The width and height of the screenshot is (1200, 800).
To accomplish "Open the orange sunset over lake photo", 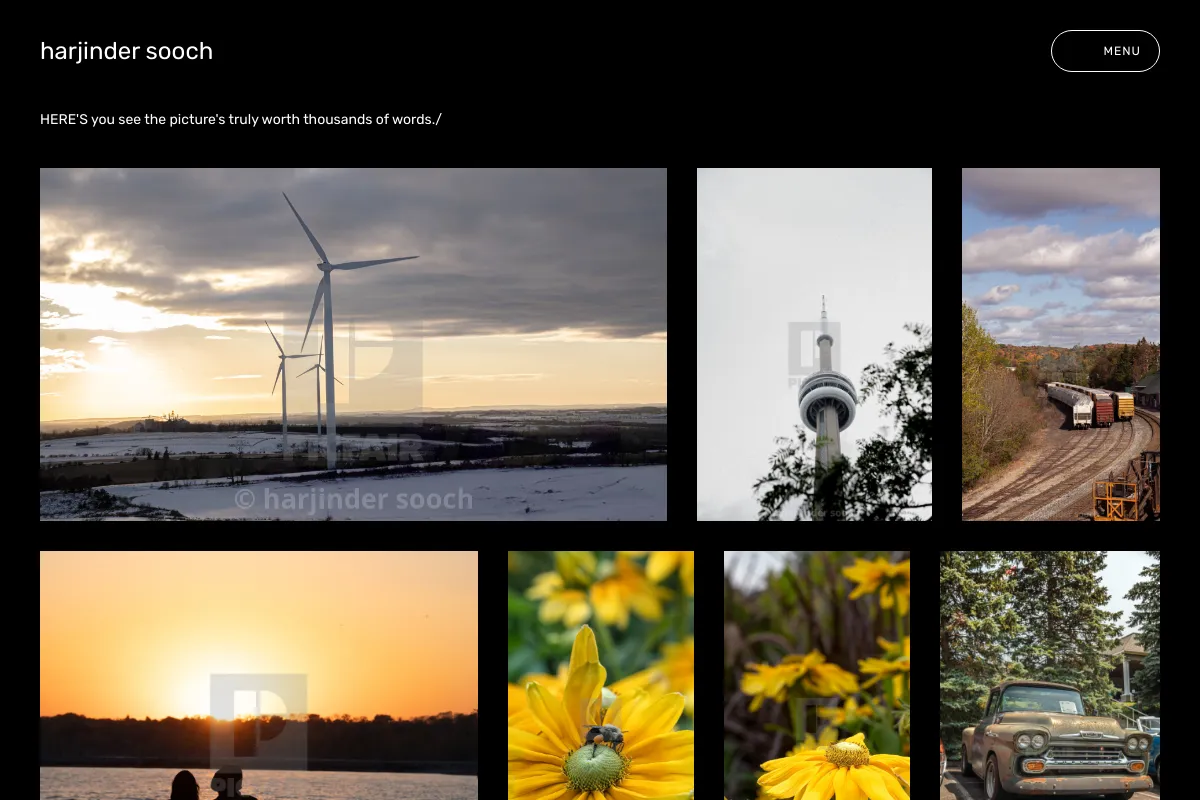I will (259, 675).
